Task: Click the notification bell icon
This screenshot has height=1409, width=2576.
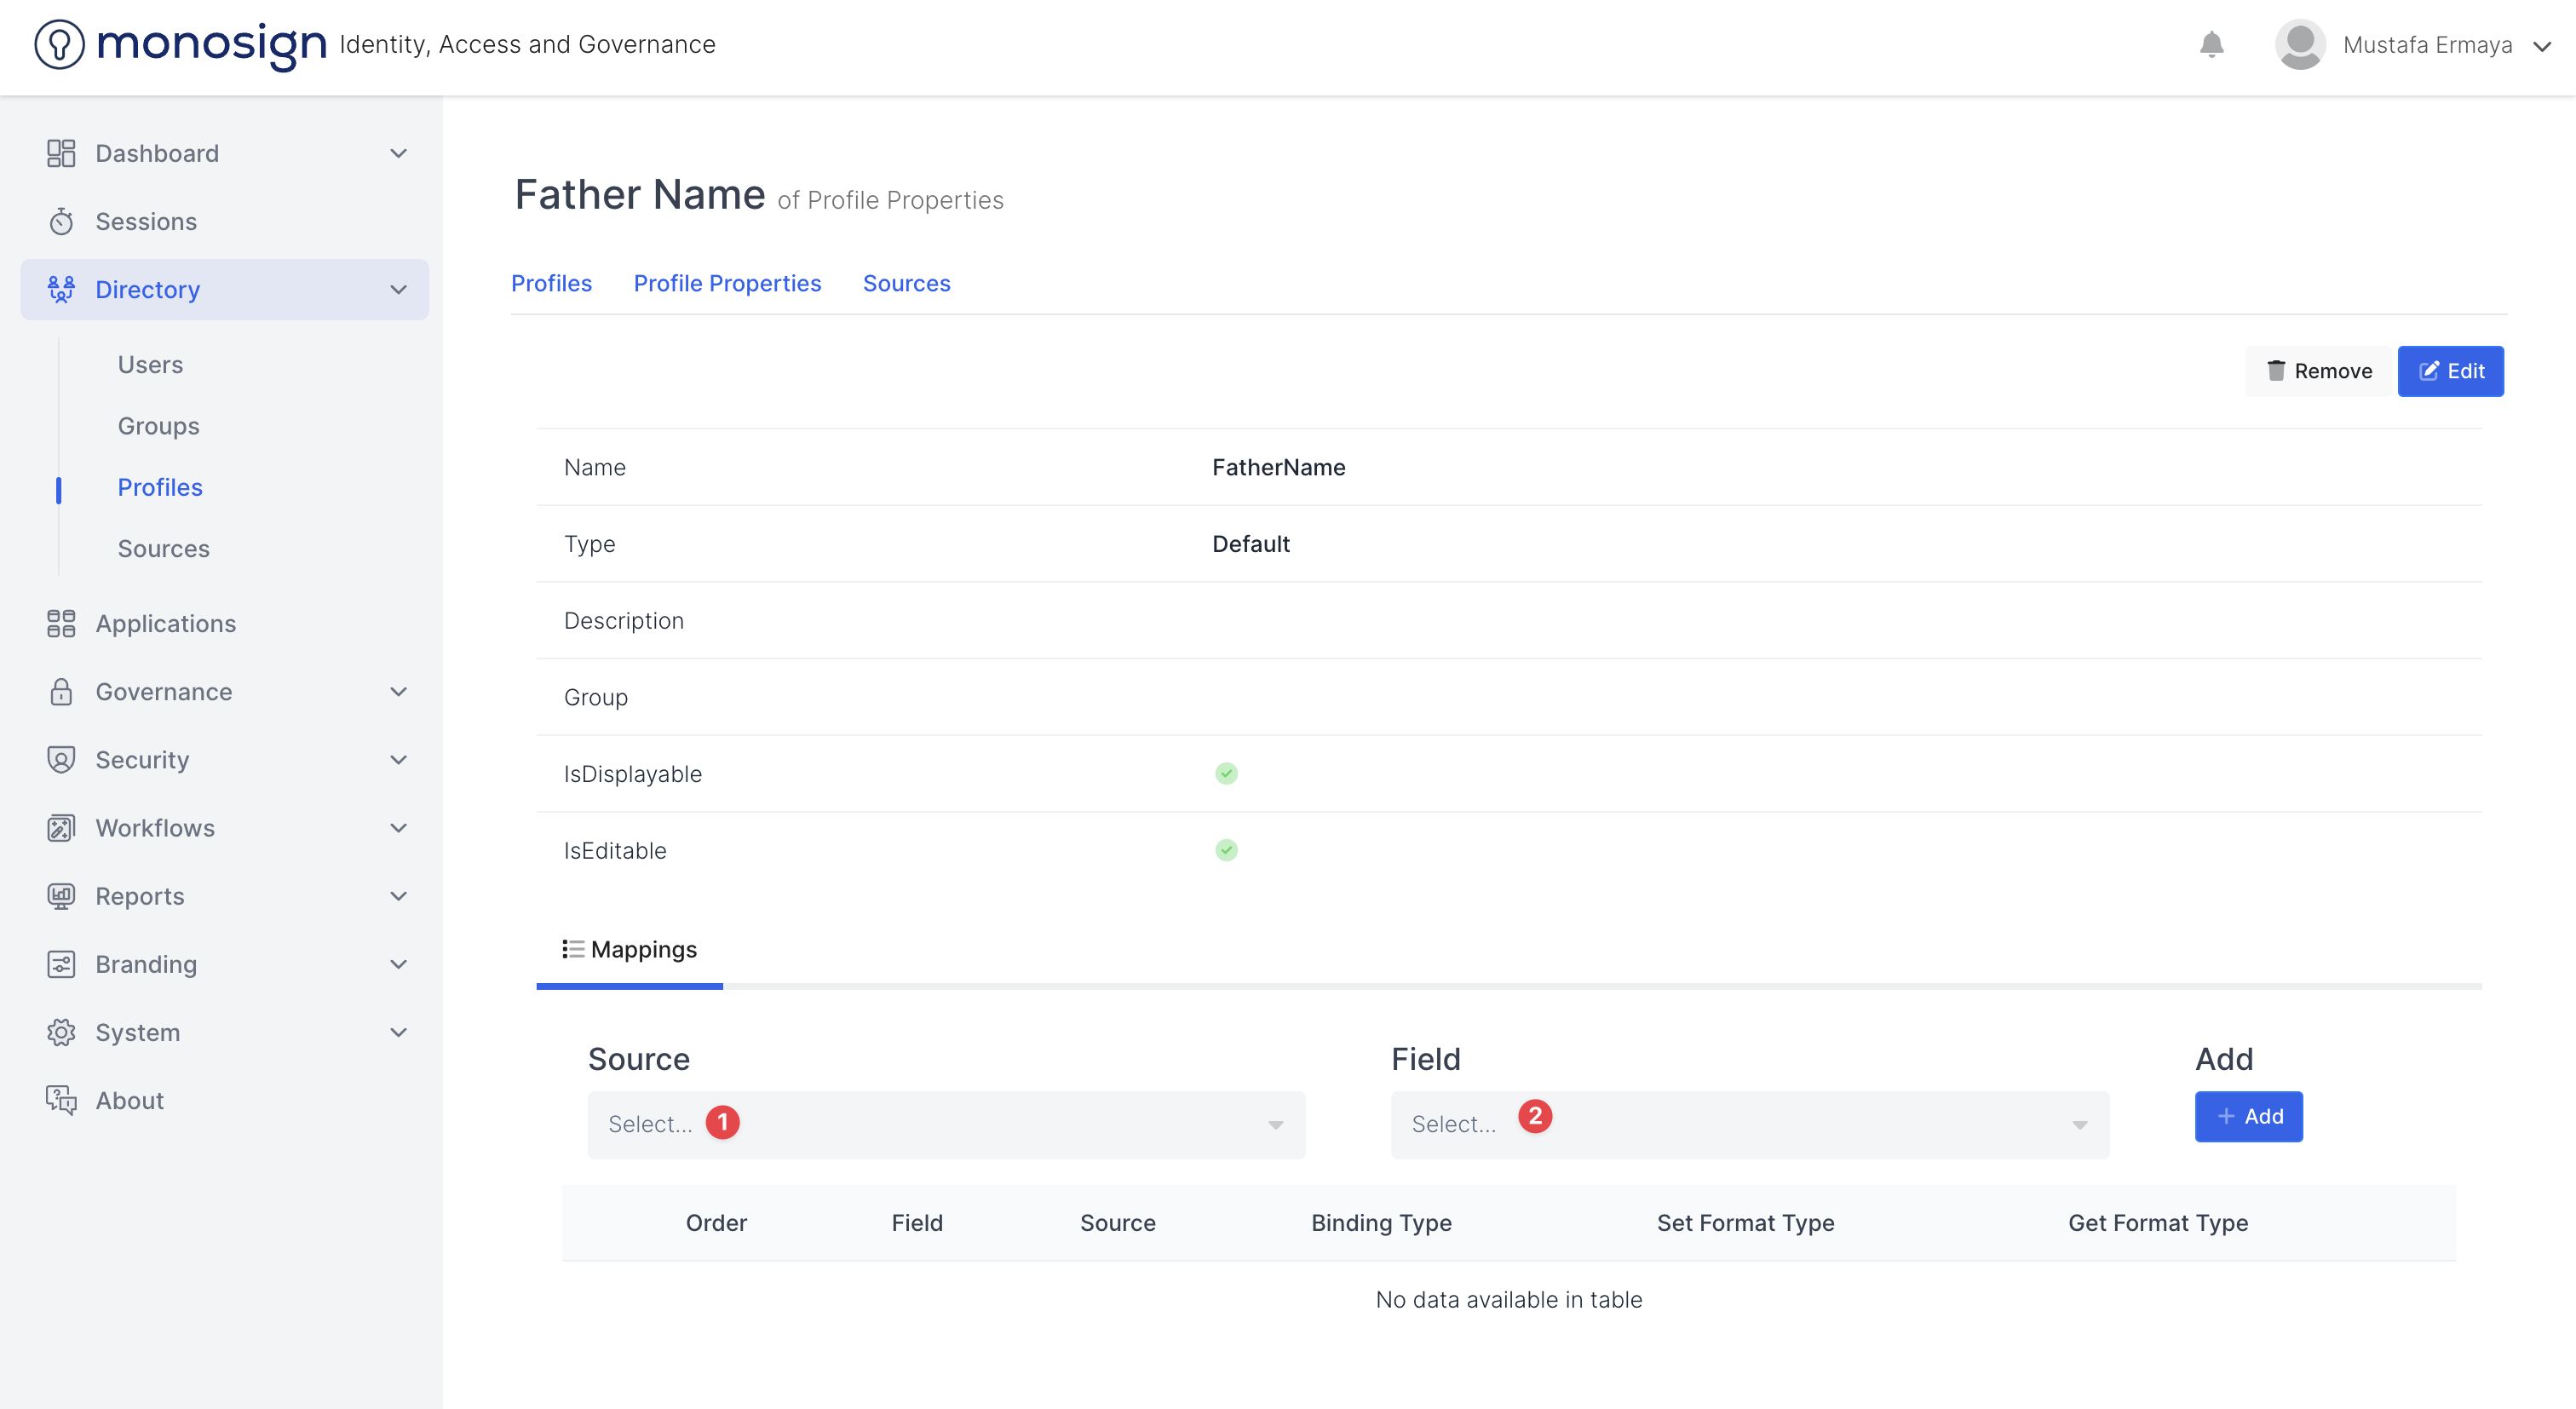Action: [2211, 45]
